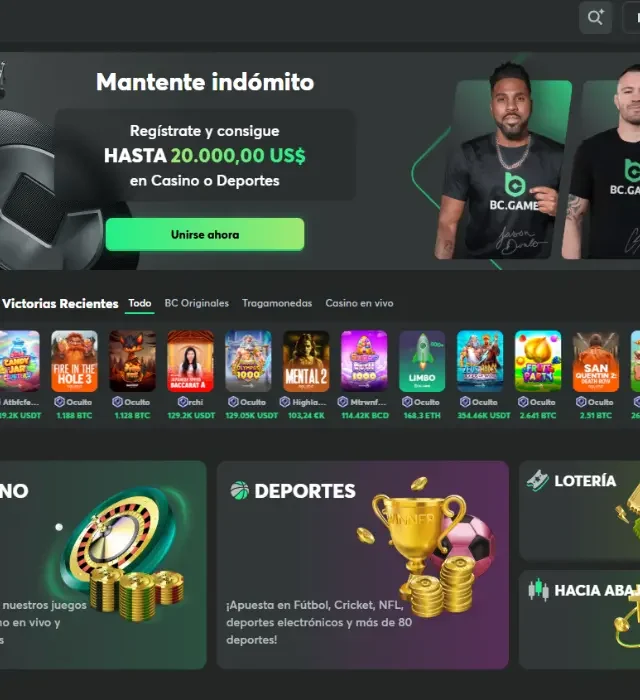Screen dimensions: 640x700
Task: Click the candlestick chart icon by HACIA ABAJO
Action: tap(538, 590)
